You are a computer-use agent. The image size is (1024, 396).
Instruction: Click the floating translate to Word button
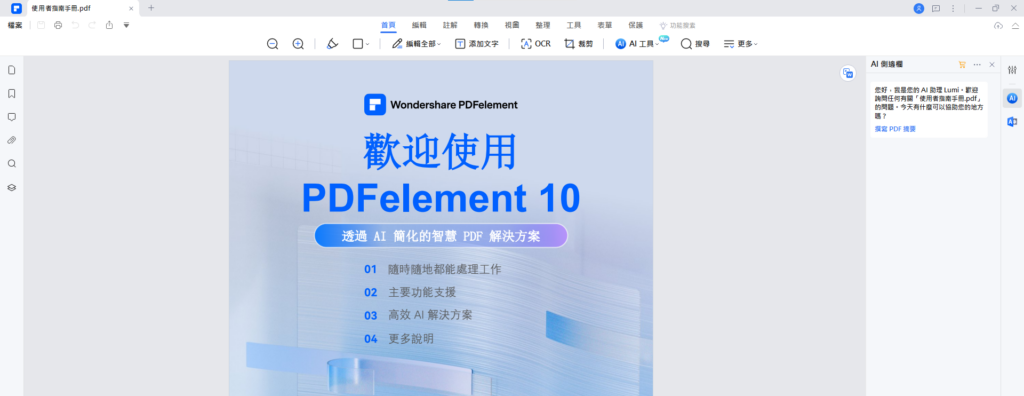(848, 73)
